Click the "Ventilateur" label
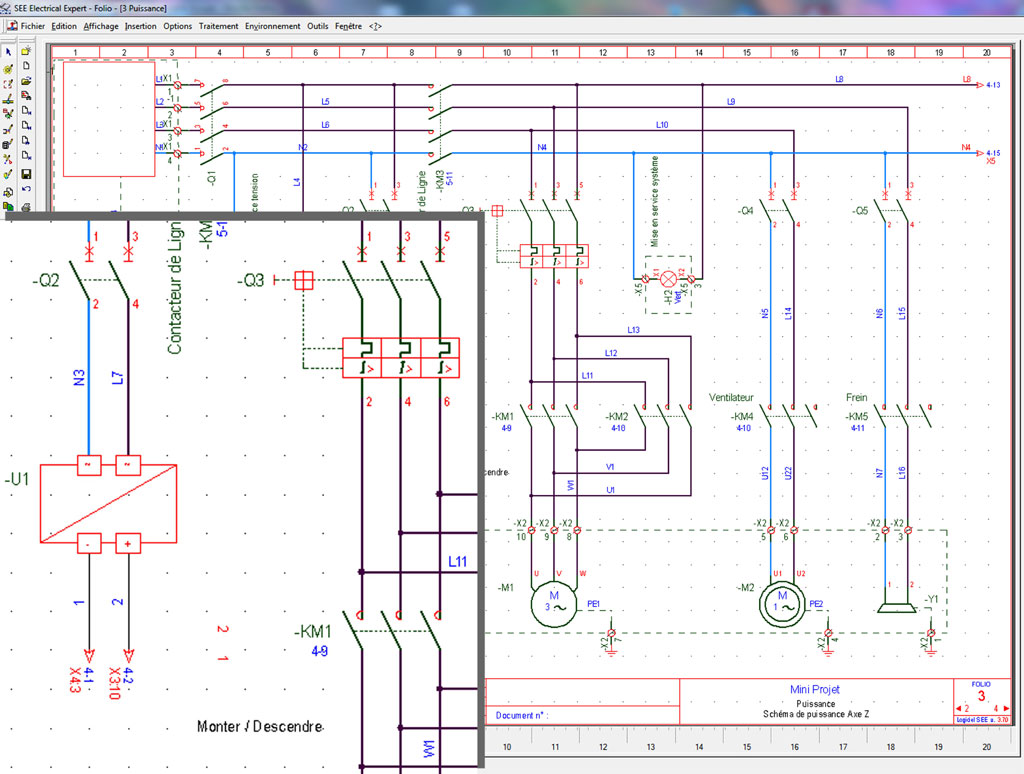The height and width of the screenshot is (774, 1024). click(731, 397)
